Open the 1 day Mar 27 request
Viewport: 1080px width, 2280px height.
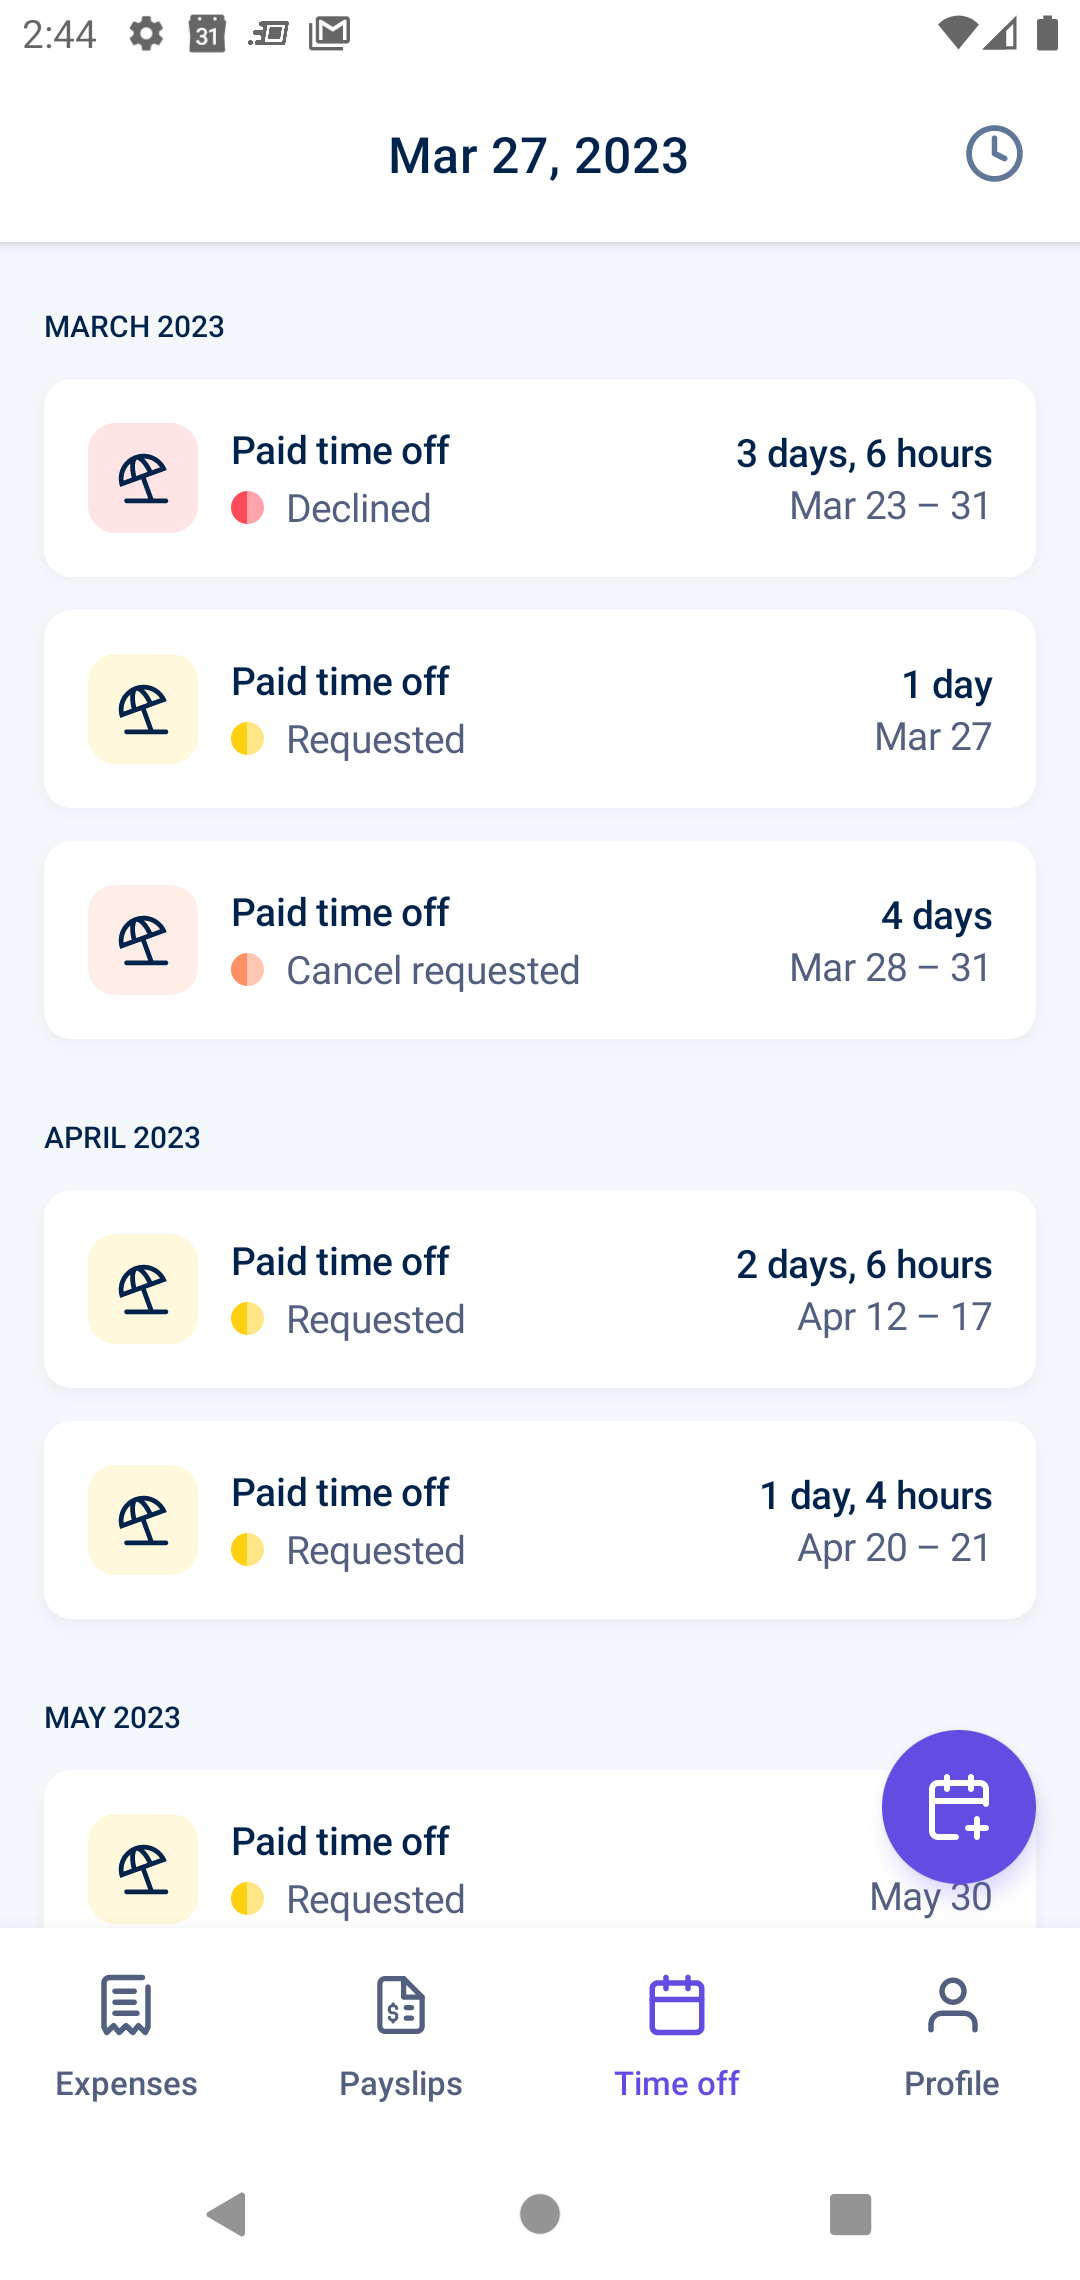pos(540,709)
